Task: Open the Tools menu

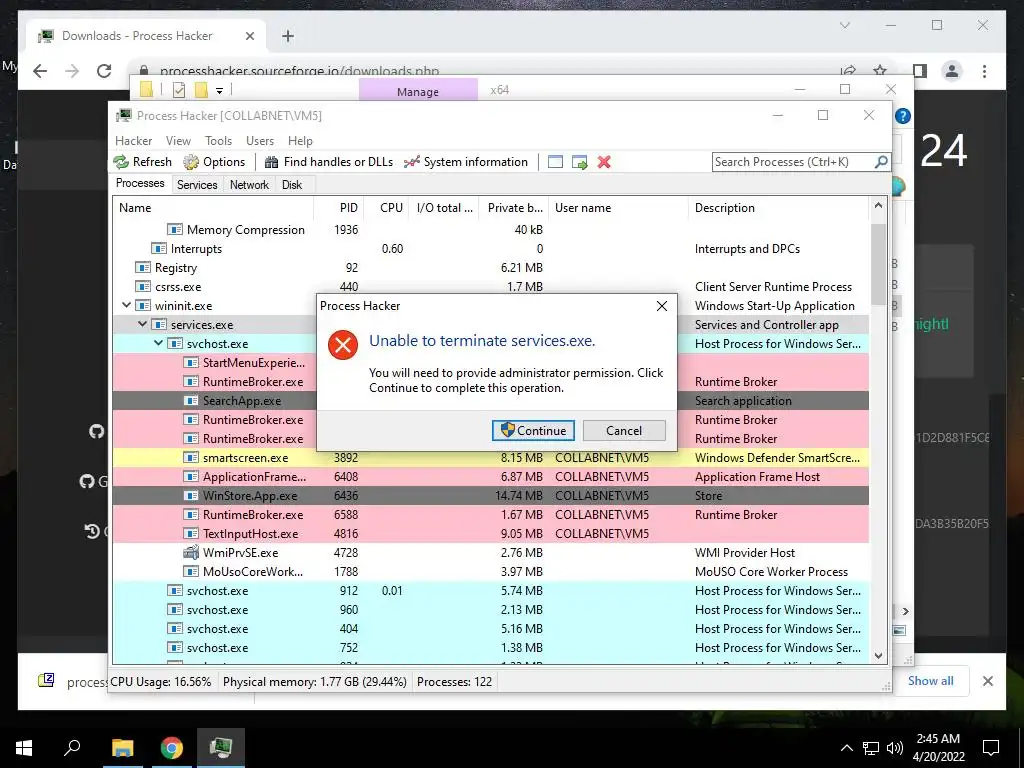Action: [x=218, y=141]
